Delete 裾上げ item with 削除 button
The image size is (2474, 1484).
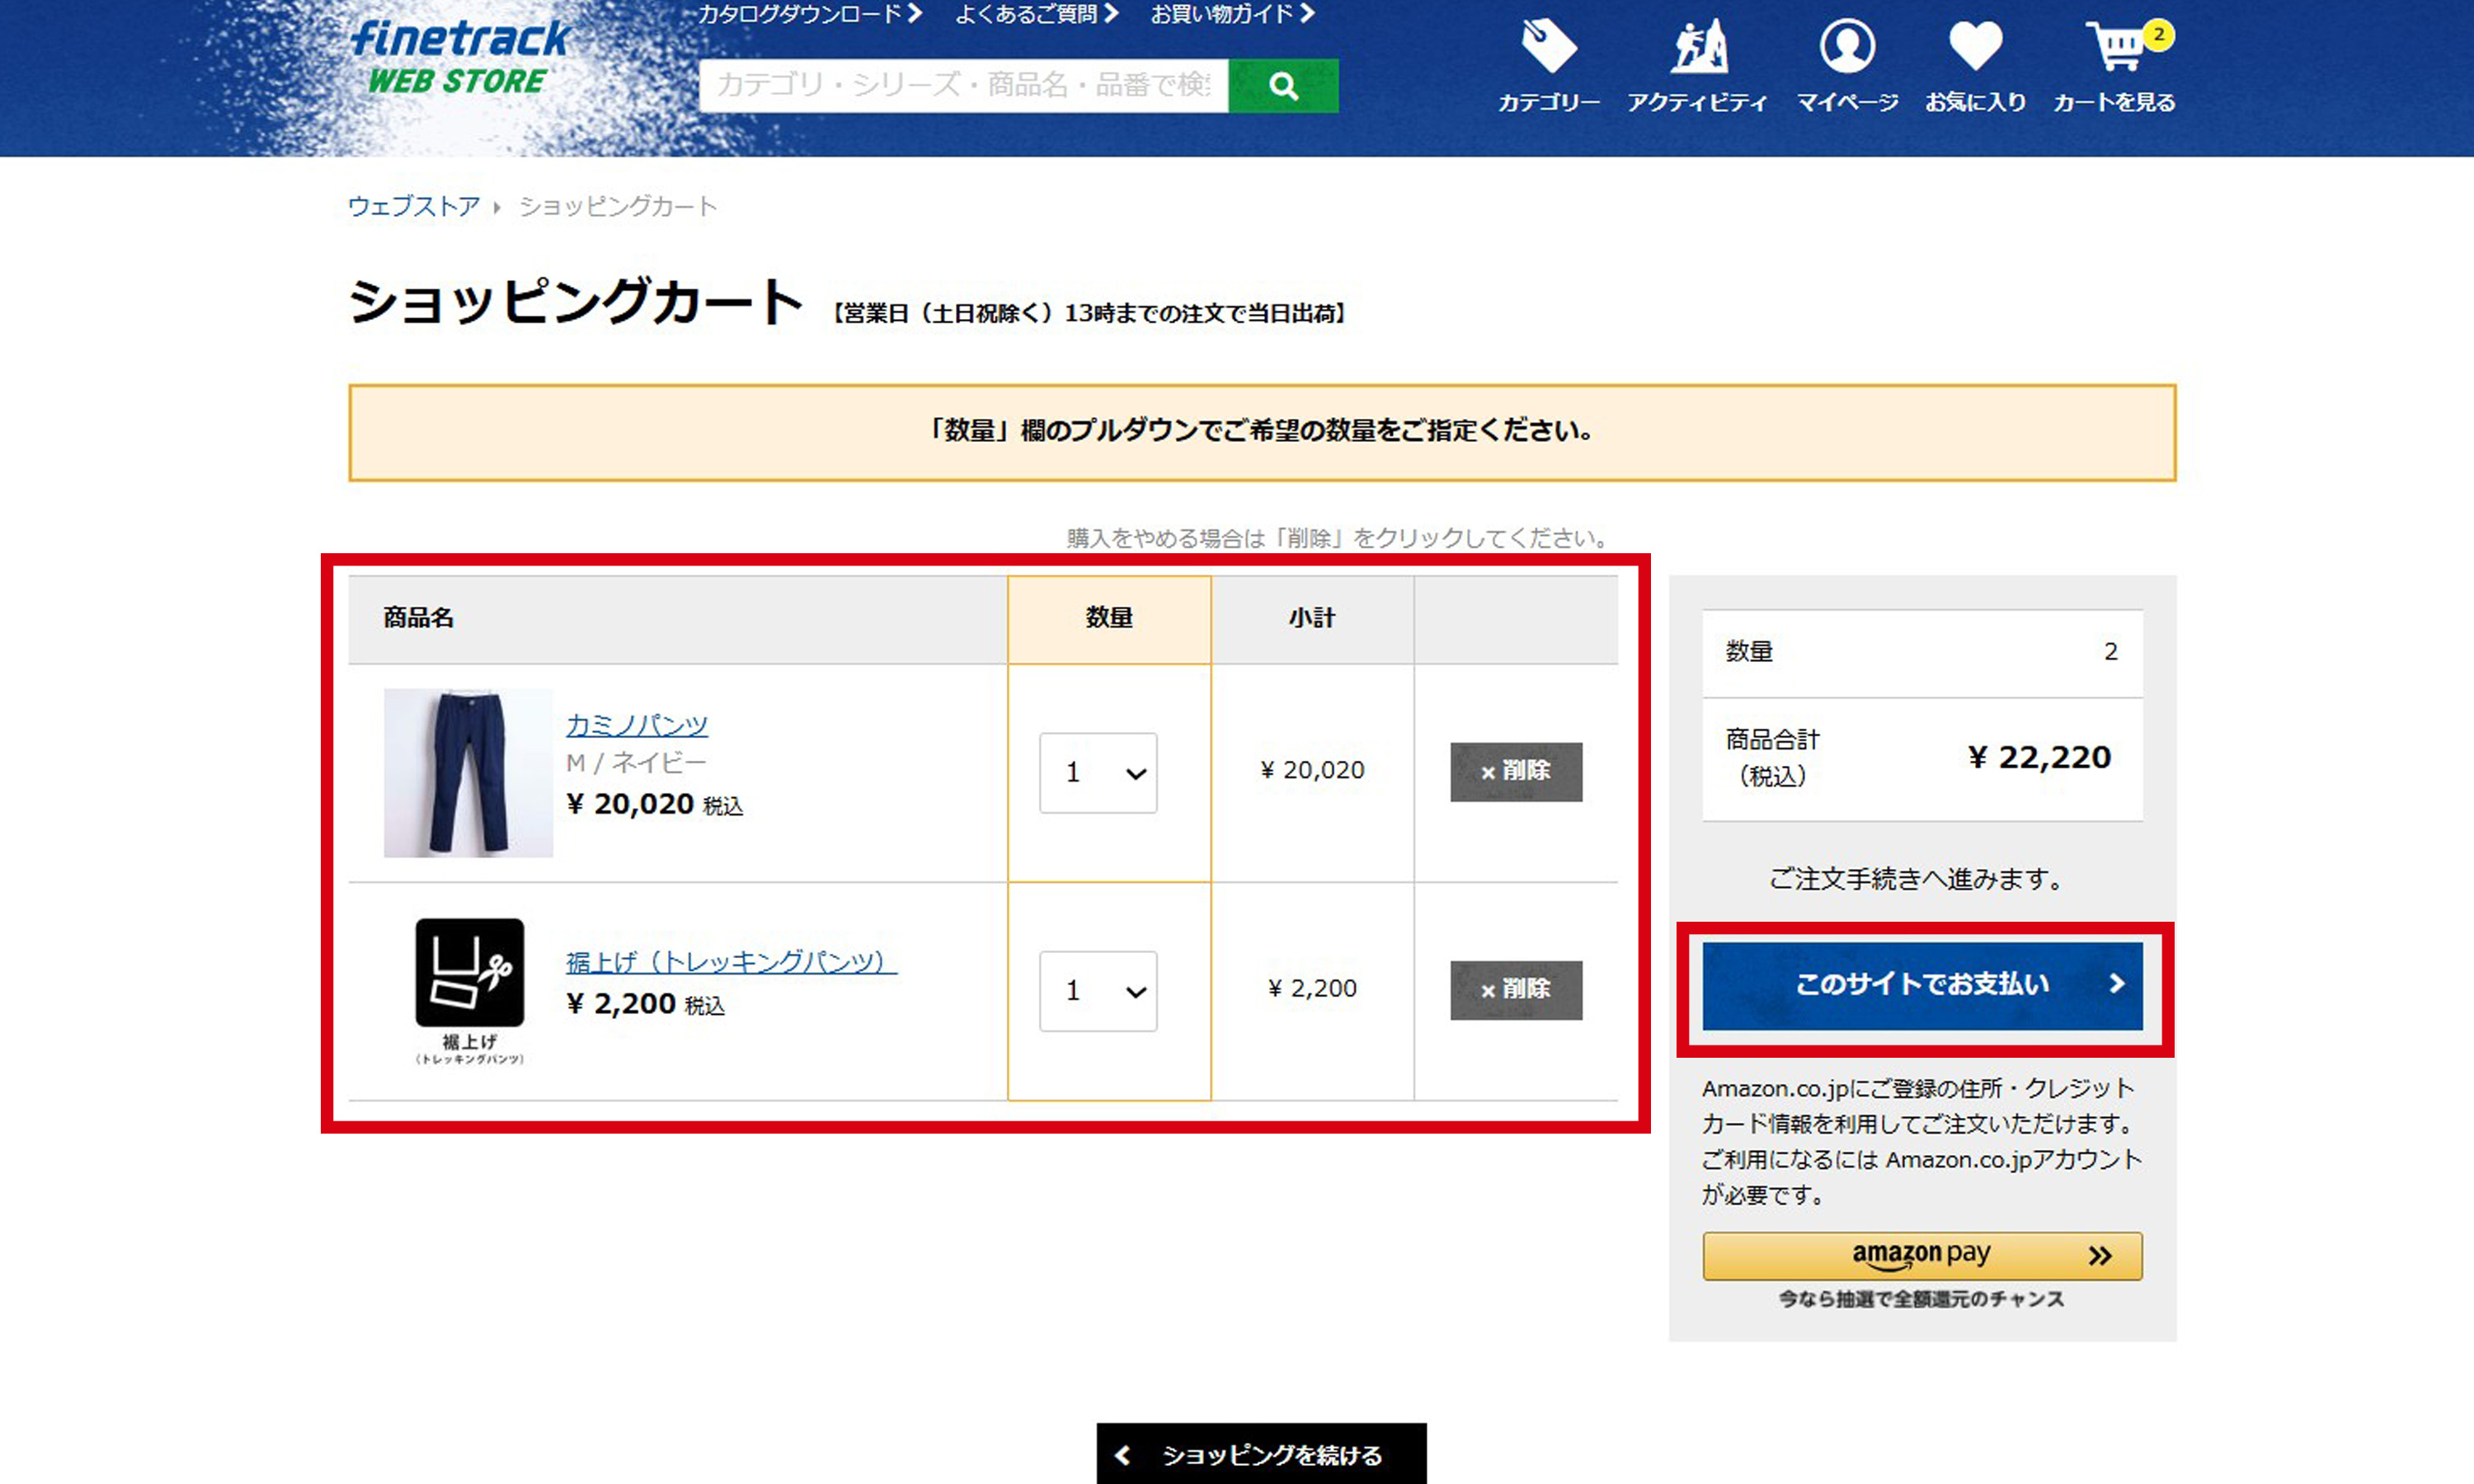click(1516, 990)
